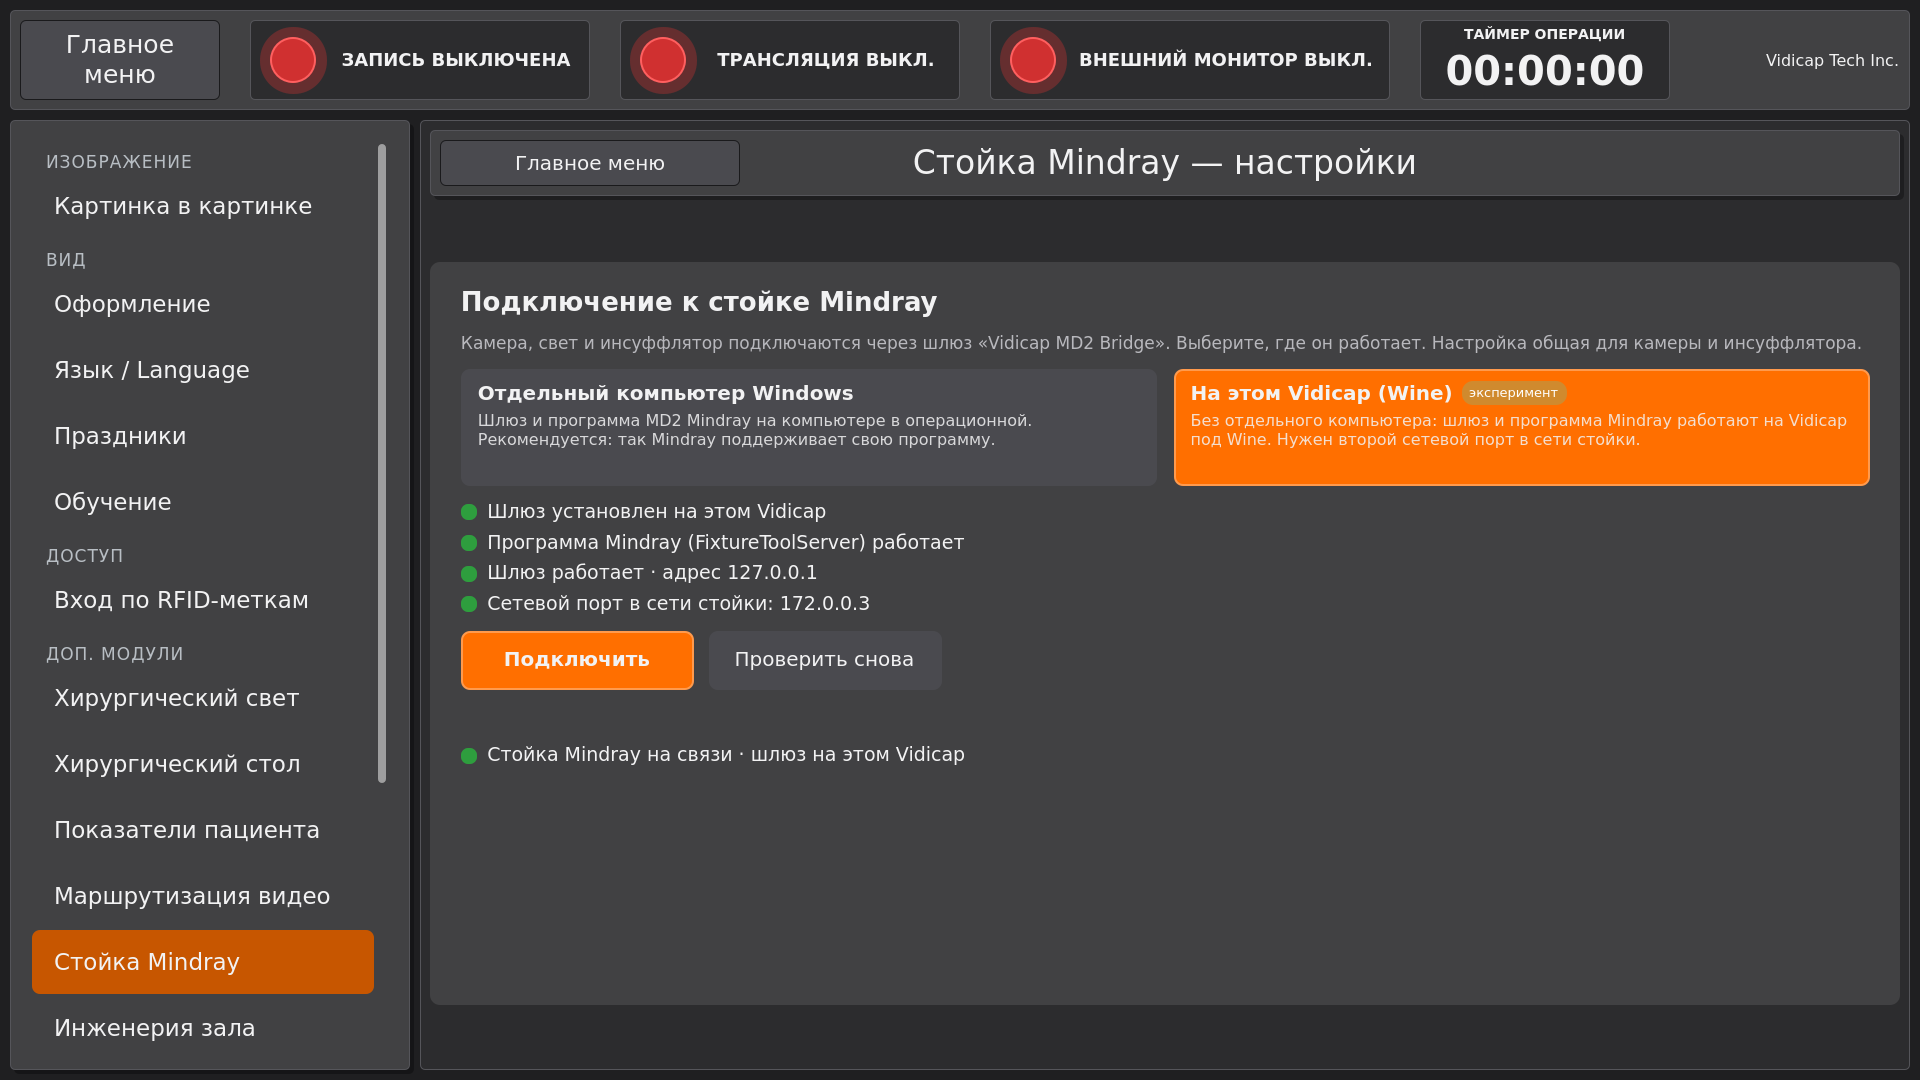
Task: Click the top-left "Главное меню" button
Action: coord(120,60)
